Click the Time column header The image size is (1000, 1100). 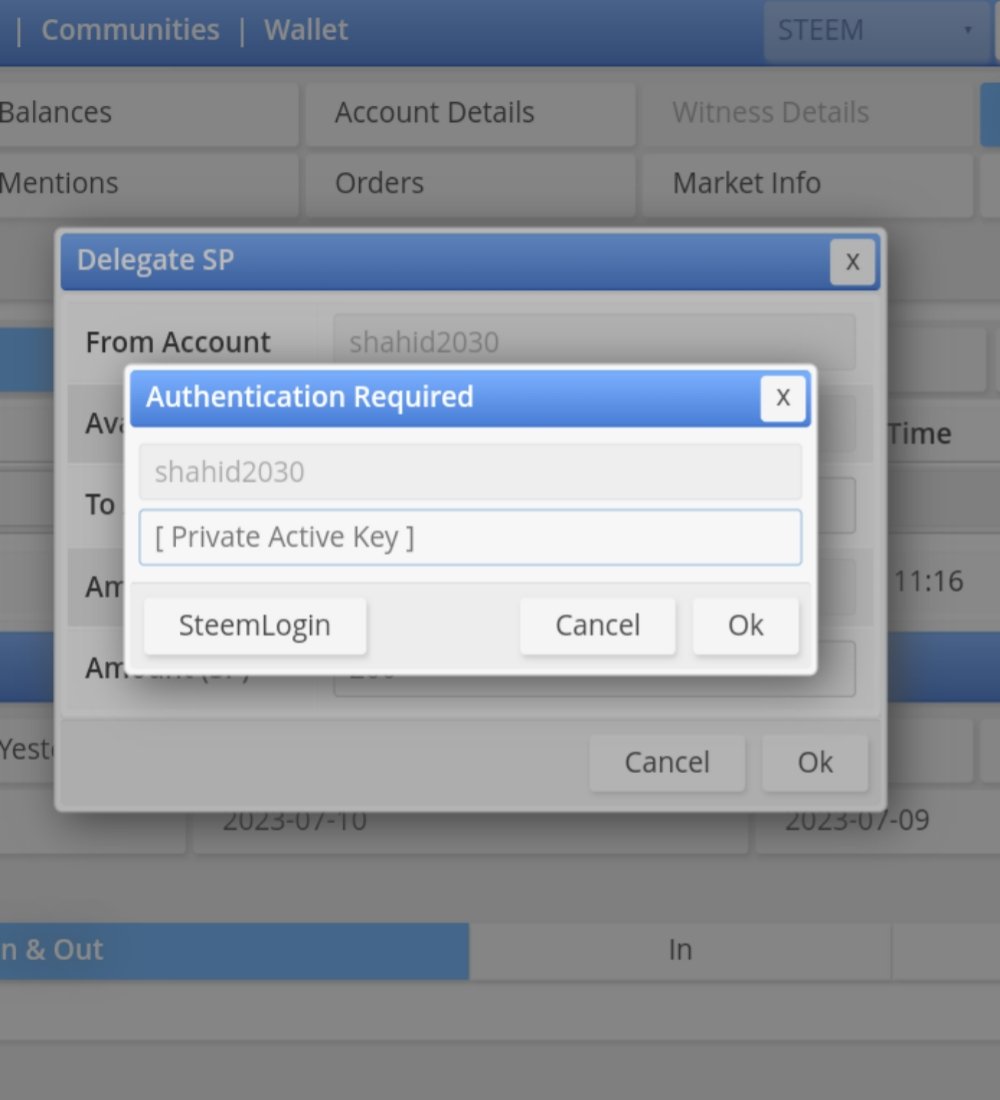(x=919, y=434)
